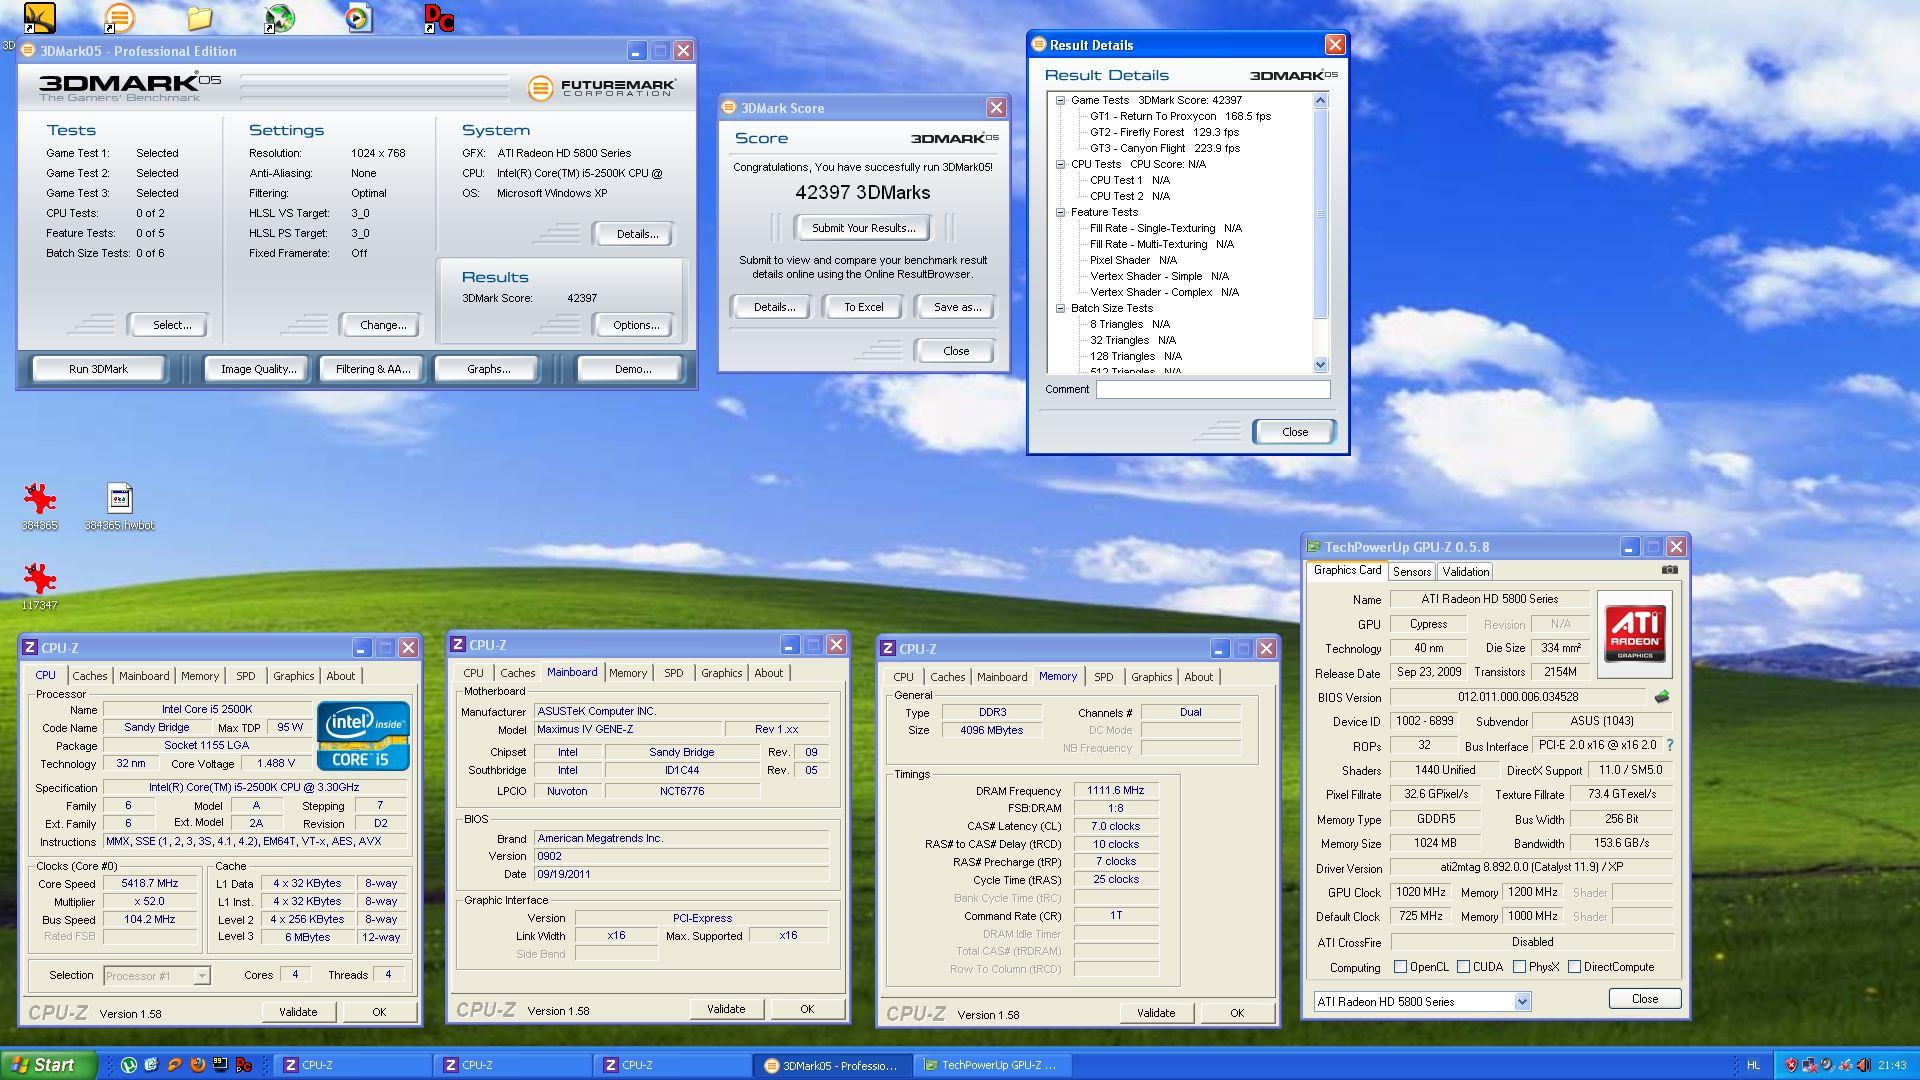
Task: Click the GPU-Z screenshot camera icon
Action: point(1669,570)
